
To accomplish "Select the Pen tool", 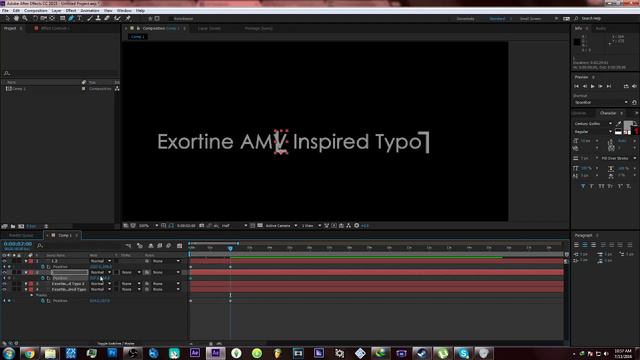I will click(71, 18).
